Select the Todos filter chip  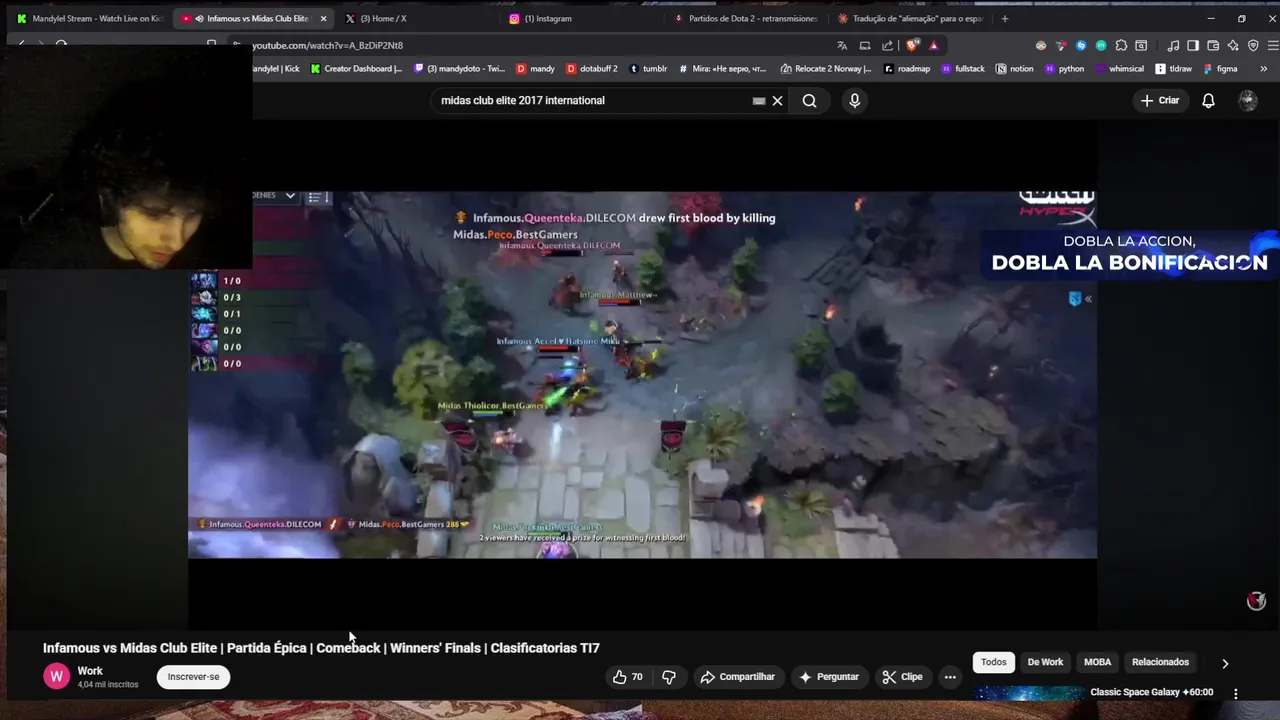[x=993, y=662]
